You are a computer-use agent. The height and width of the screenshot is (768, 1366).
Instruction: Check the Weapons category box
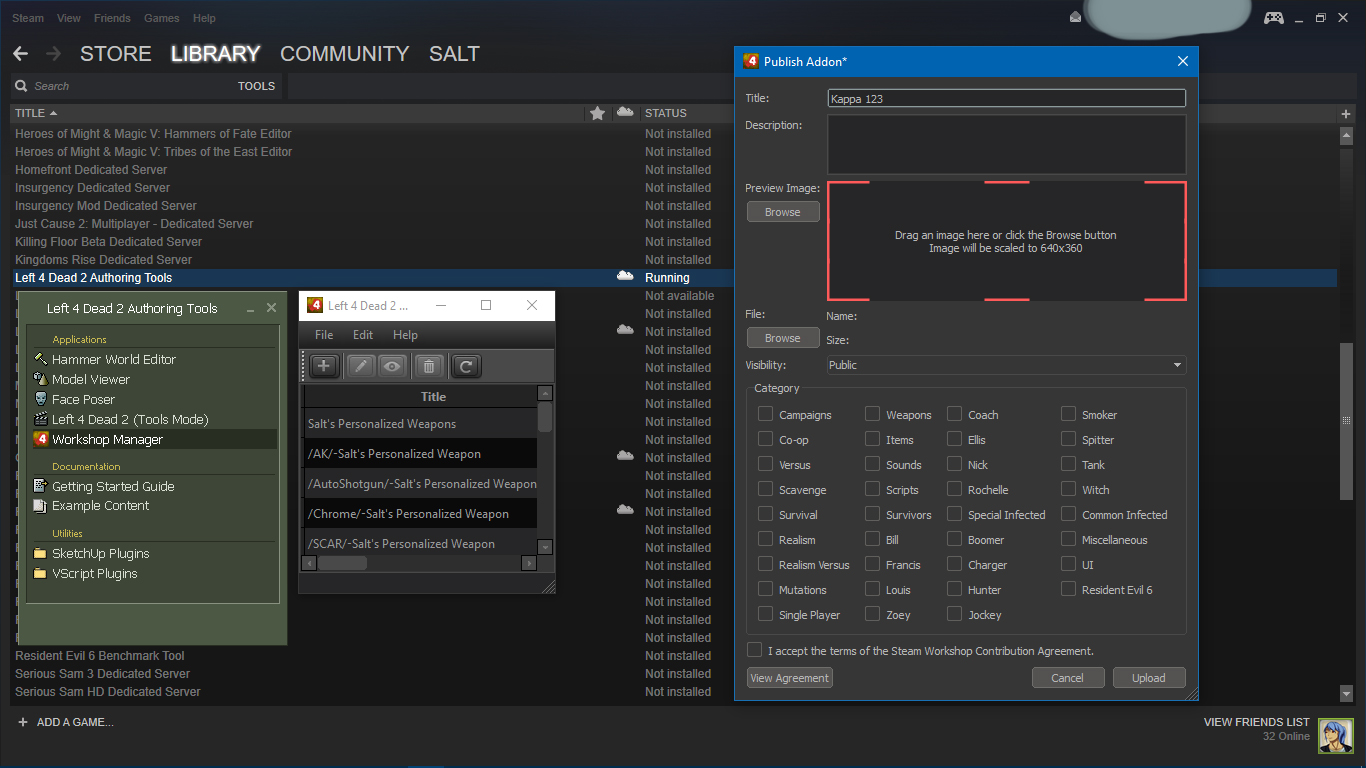(x=872, y=414)
